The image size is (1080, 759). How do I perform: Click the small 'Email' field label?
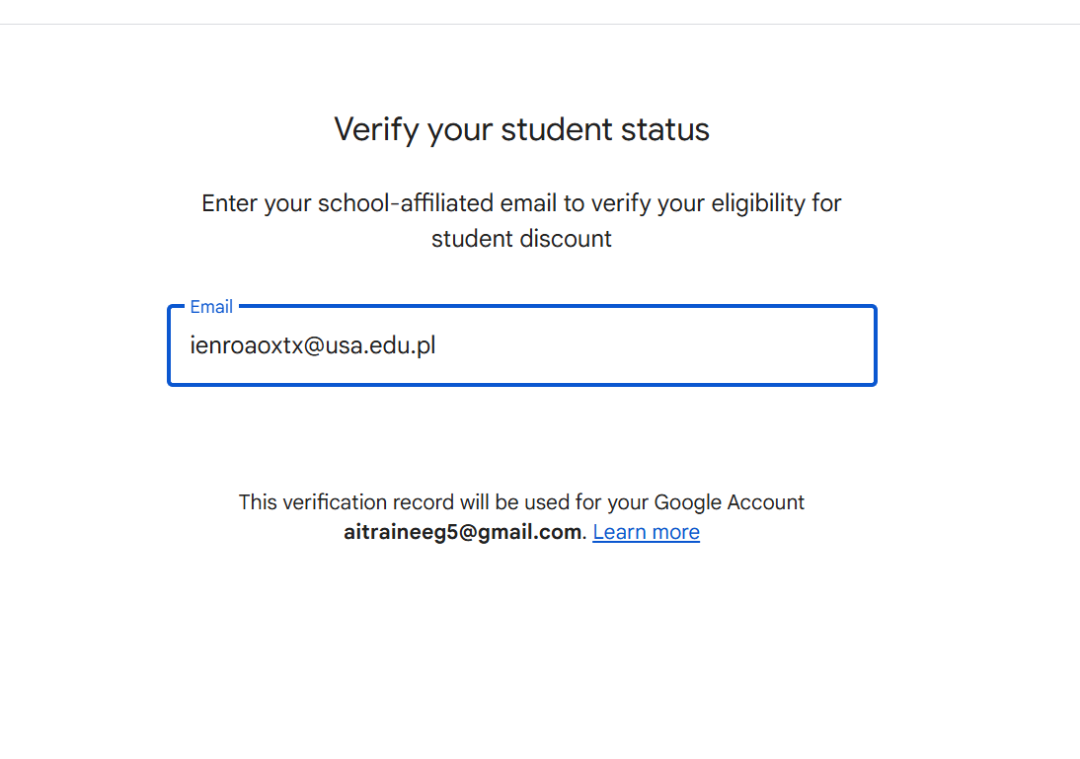click(x=211, y=307)
